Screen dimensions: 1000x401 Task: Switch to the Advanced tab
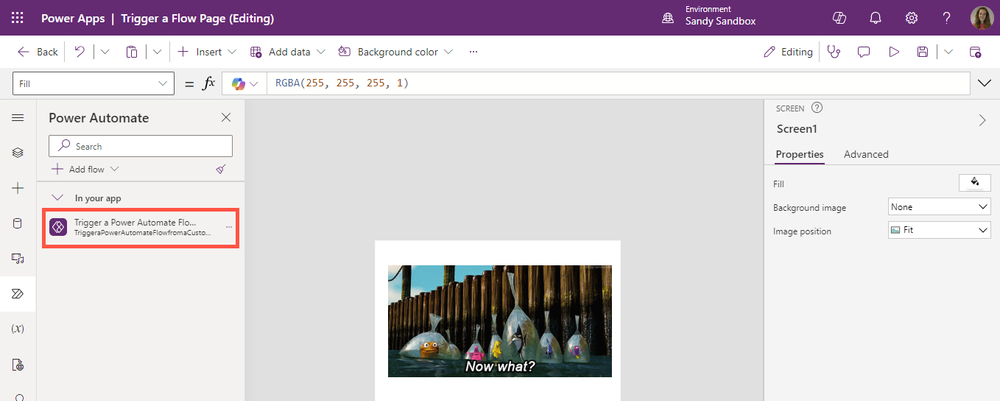click(865, 154)
